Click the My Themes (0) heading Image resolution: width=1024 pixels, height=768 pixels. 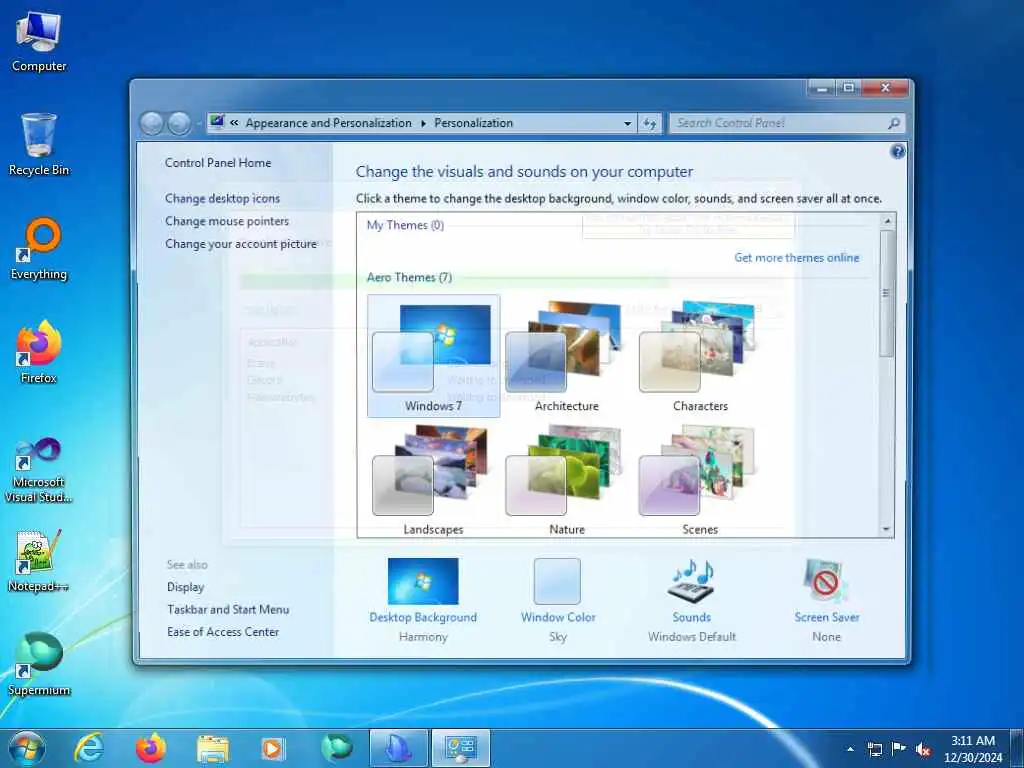(x=405, y=225)
